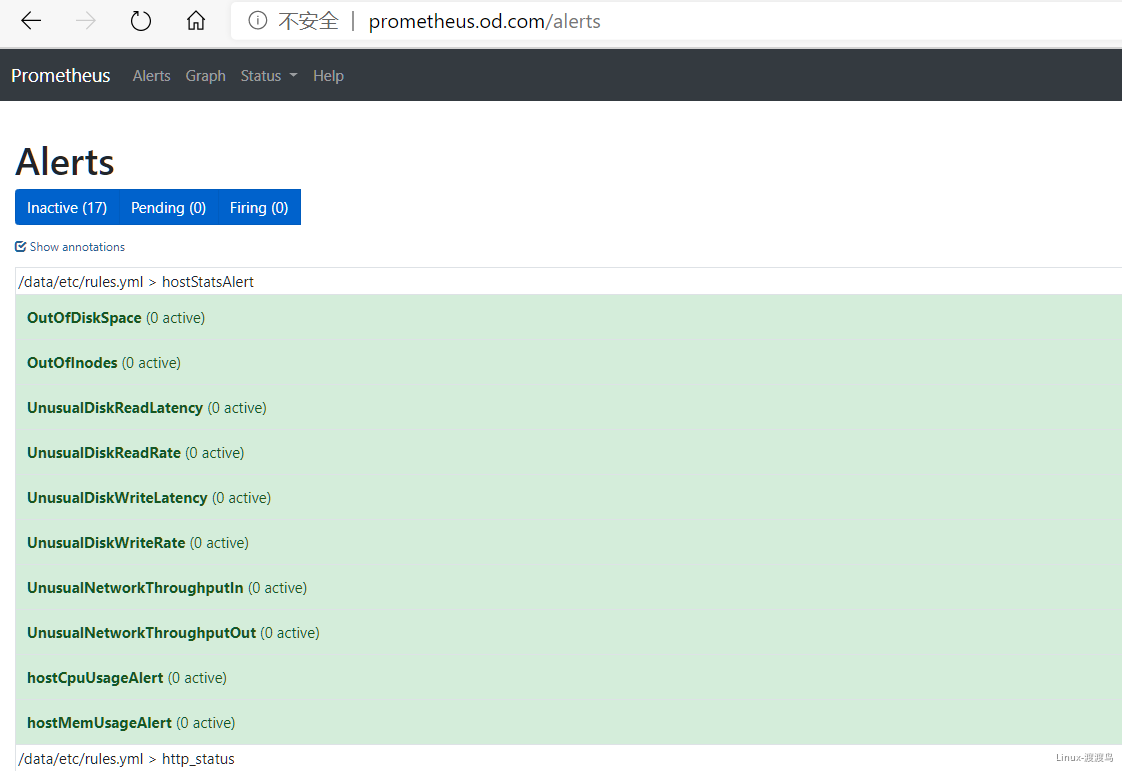Expand the hostCpuUsageAlert row
Screen dimensions: 1122x771
click(569, 678)
